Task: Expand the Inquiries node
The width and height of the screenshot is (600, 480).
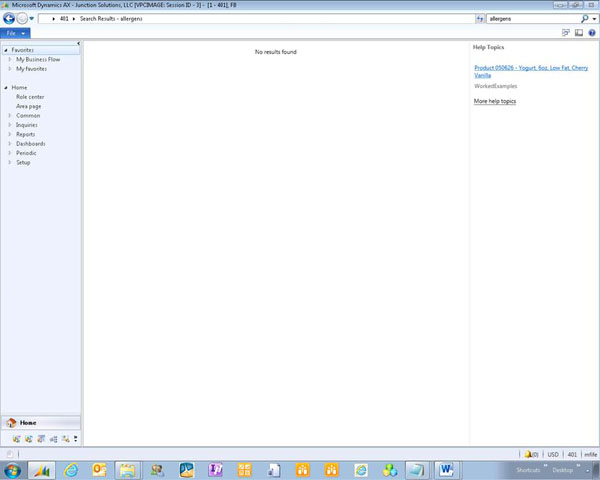Action: click(10, 125)
